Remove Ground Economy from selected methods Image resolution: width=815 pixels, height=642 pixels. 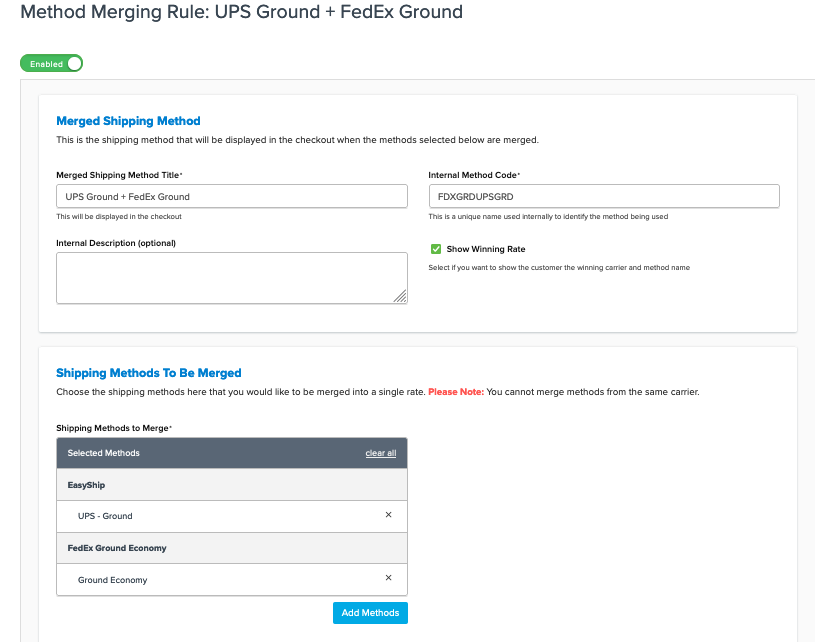point(388,578)
